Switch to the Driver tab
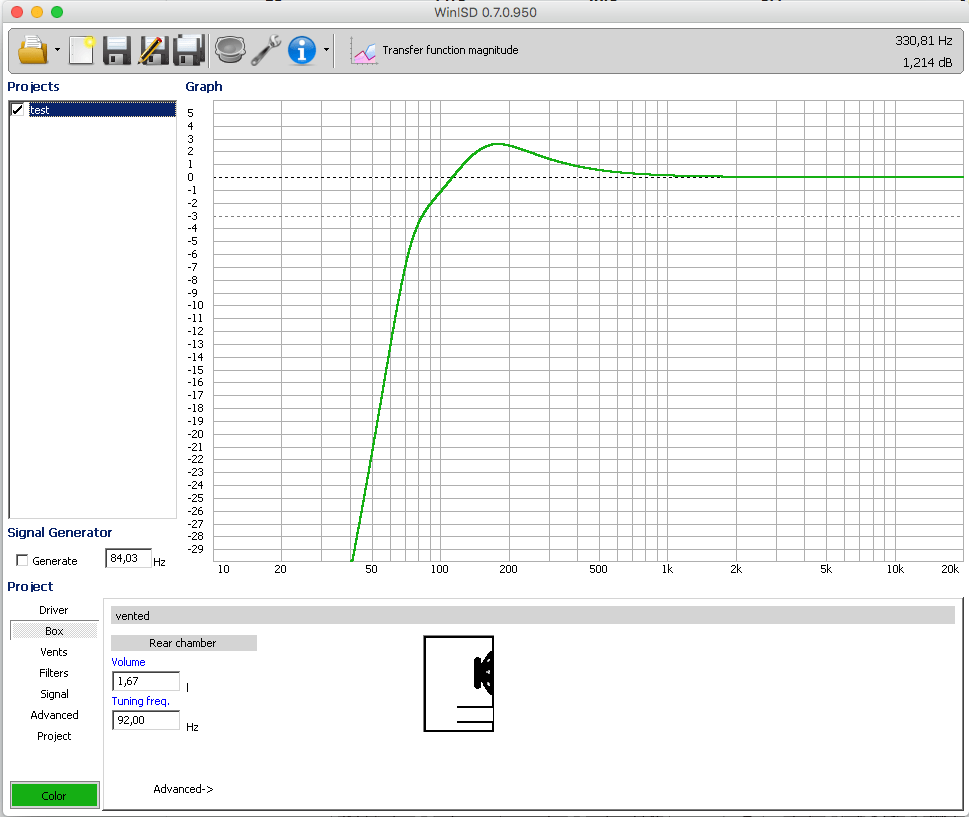 pyautogui.click(x=54, y=610)
